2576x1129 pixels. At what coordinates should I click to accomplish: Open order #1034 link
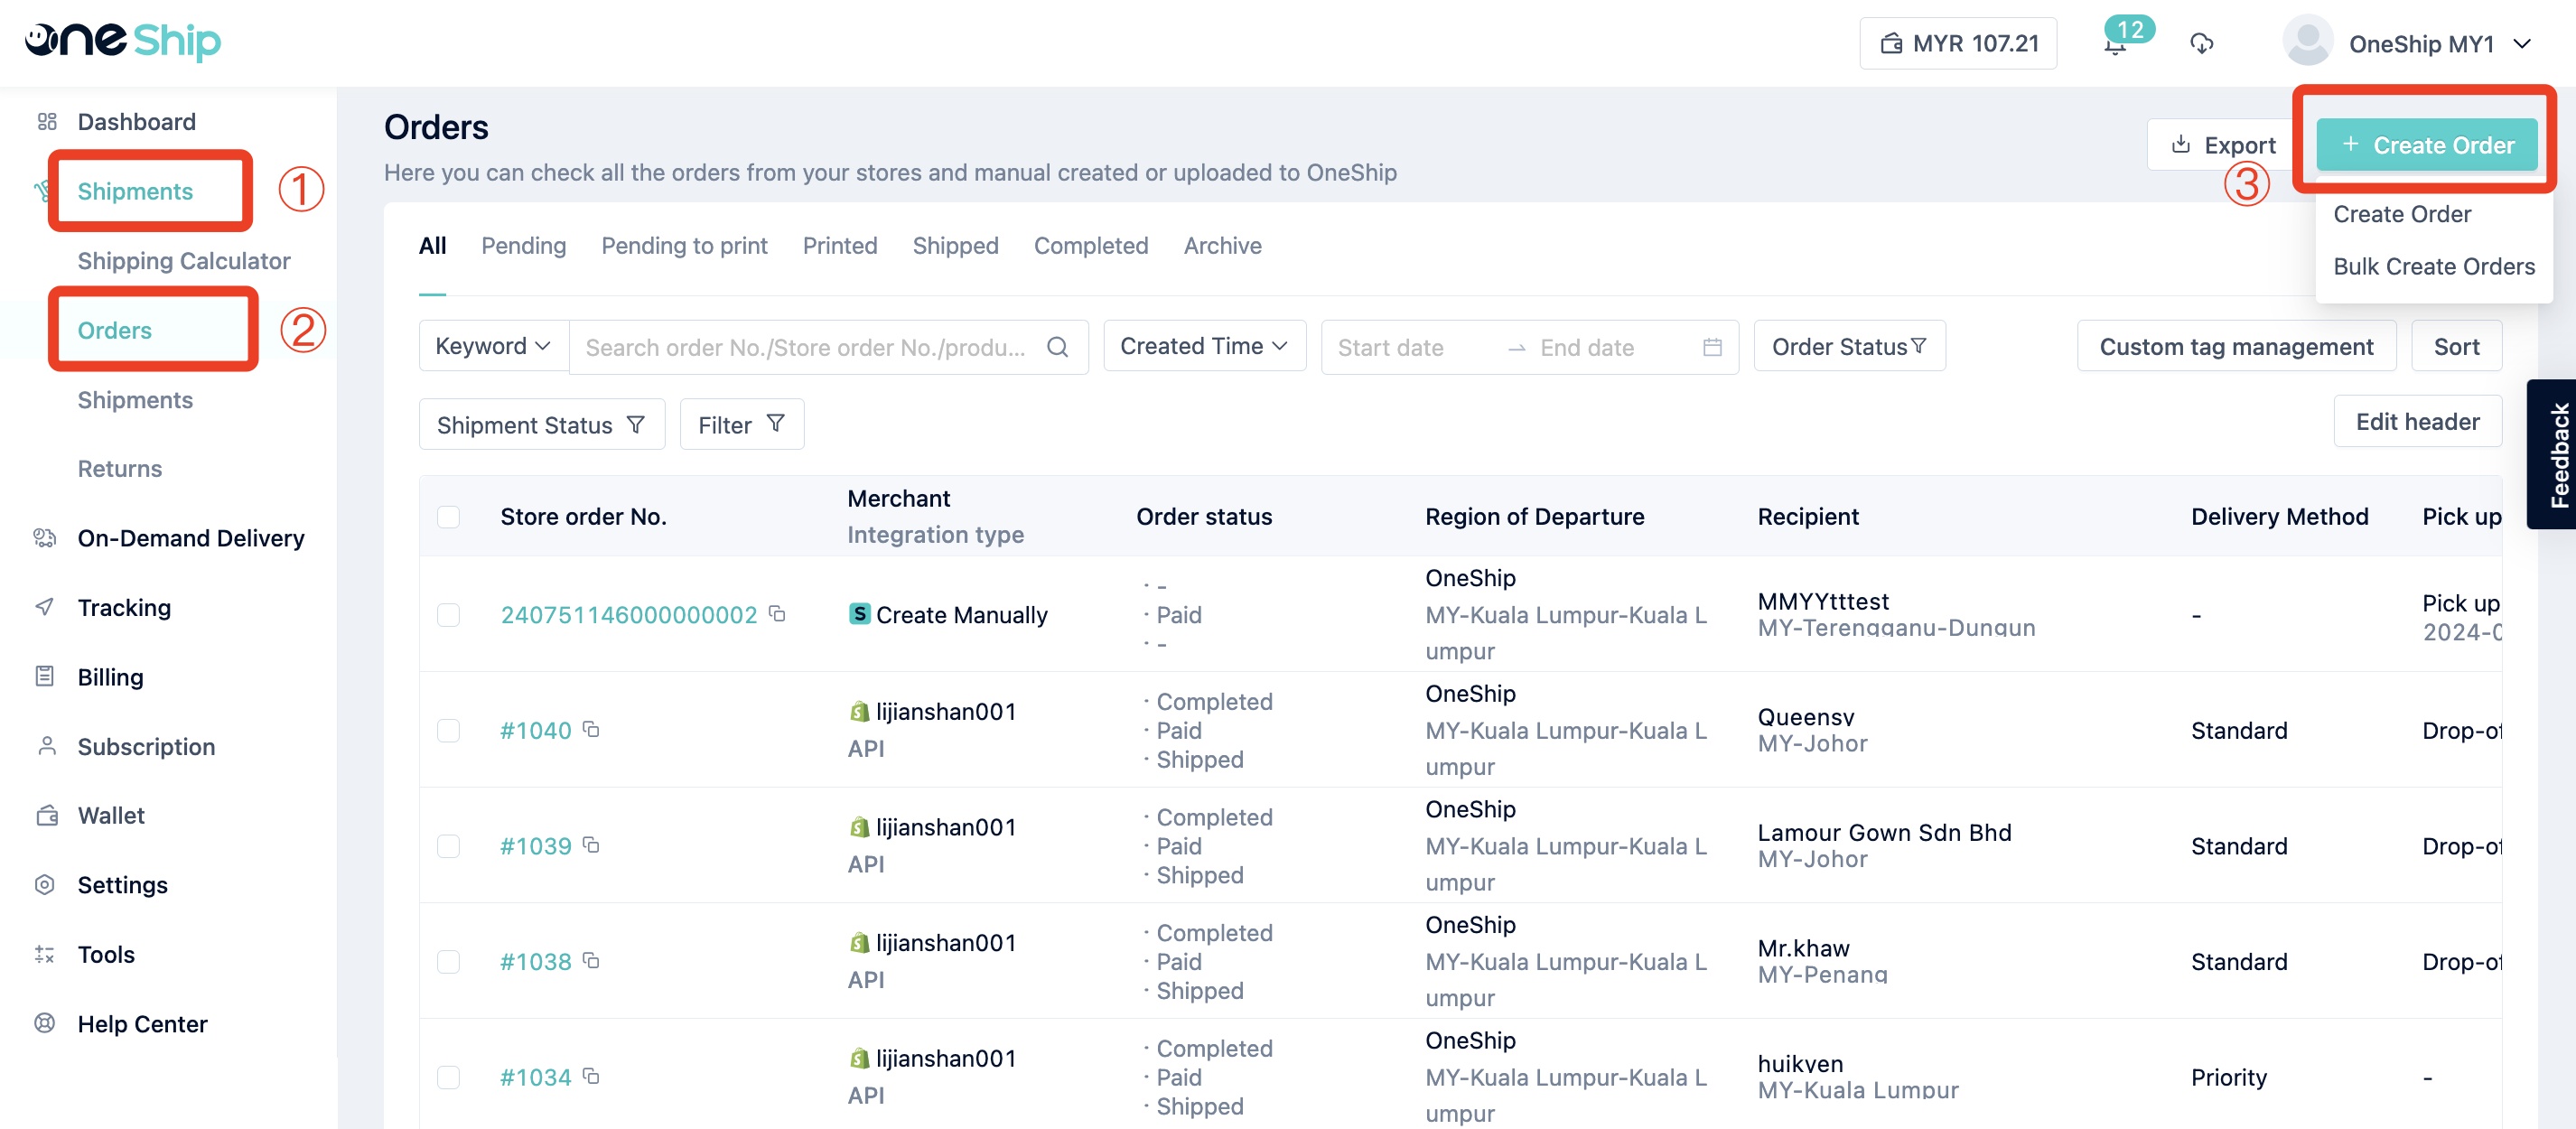pyautogui.click(x=535, y=1077)
